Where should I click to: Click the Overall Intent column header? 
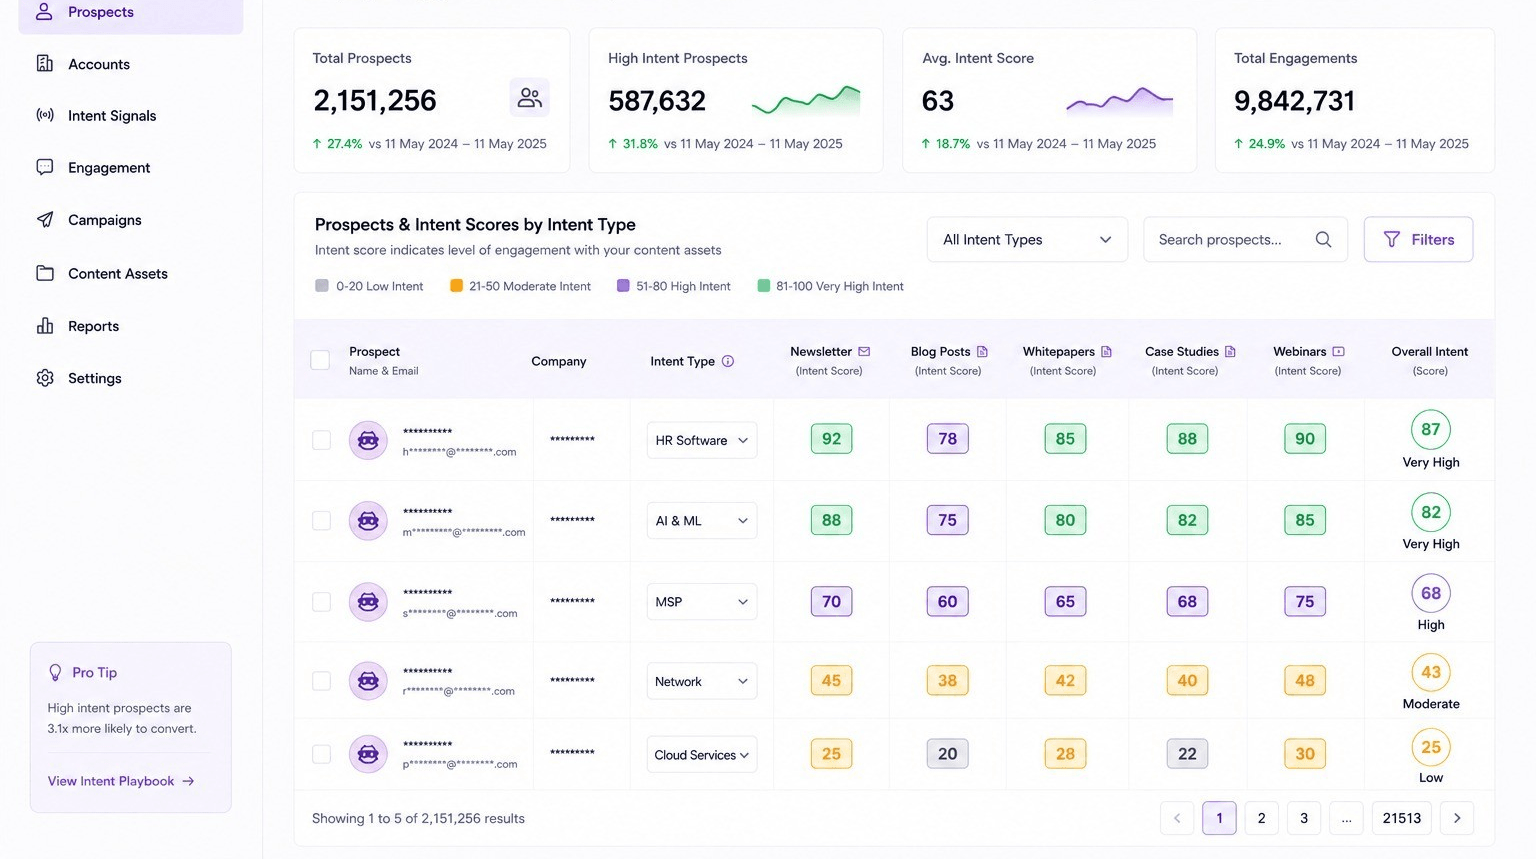1430,361
